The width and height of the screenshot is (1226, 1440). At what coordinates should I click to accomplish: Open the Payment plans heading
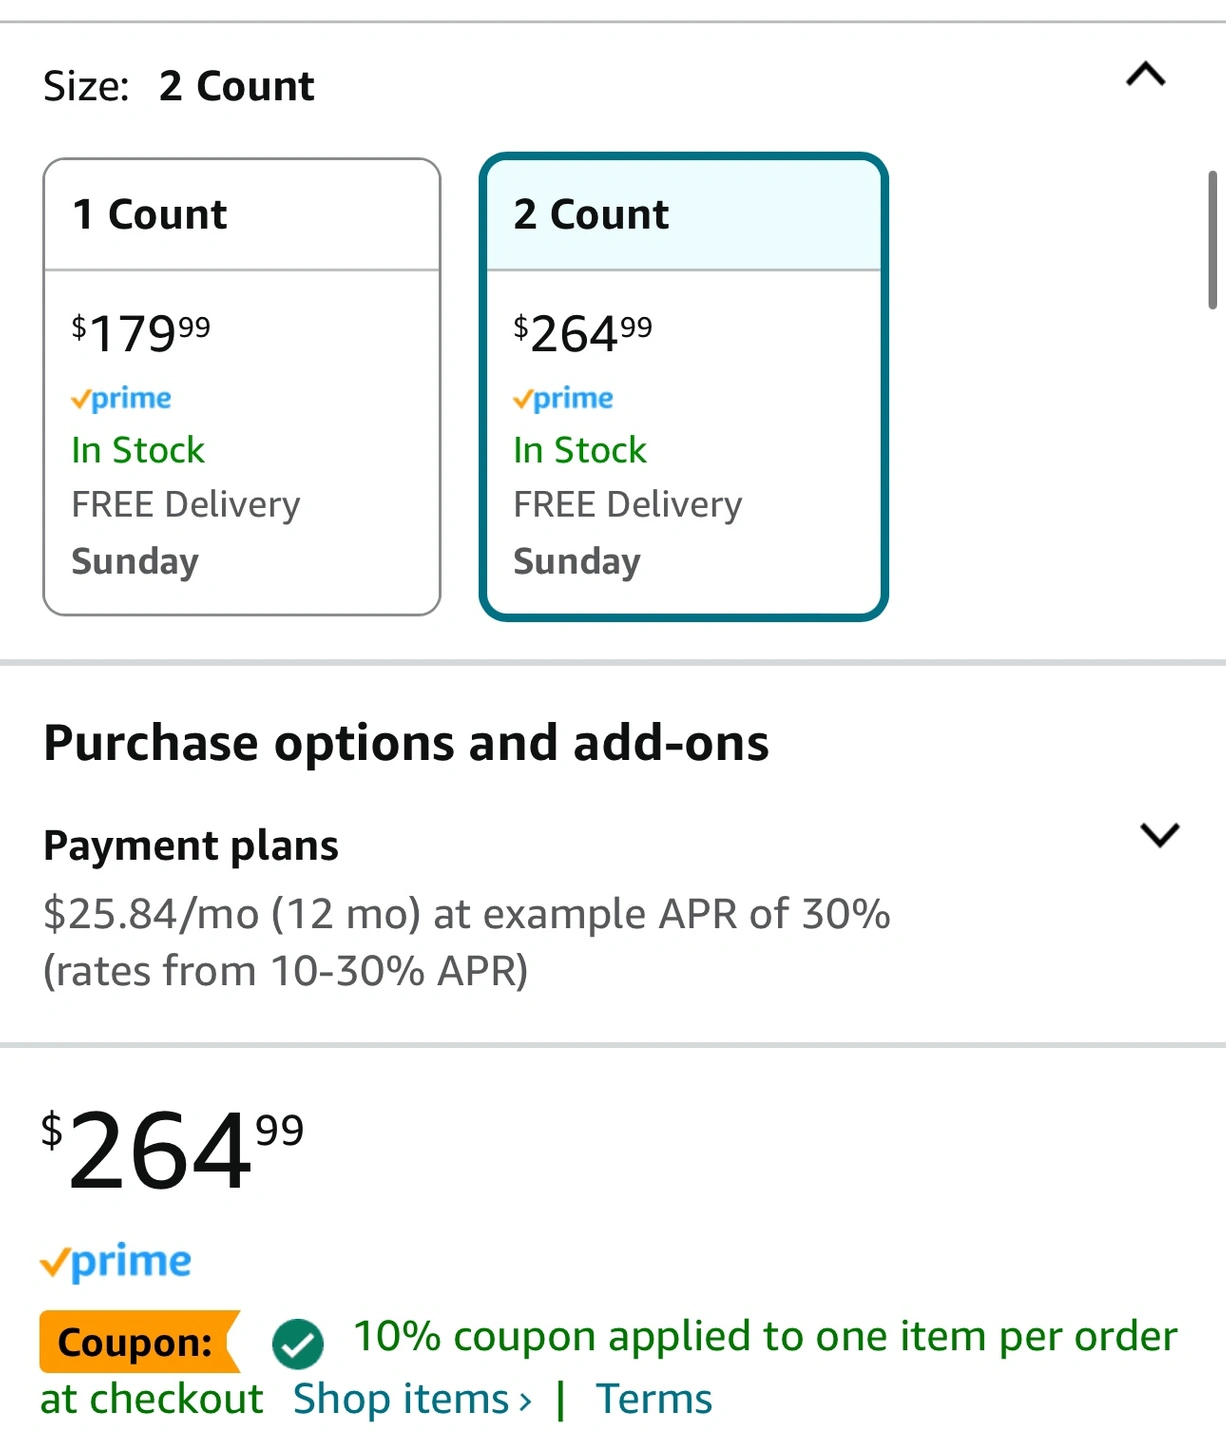click(191, 845)
